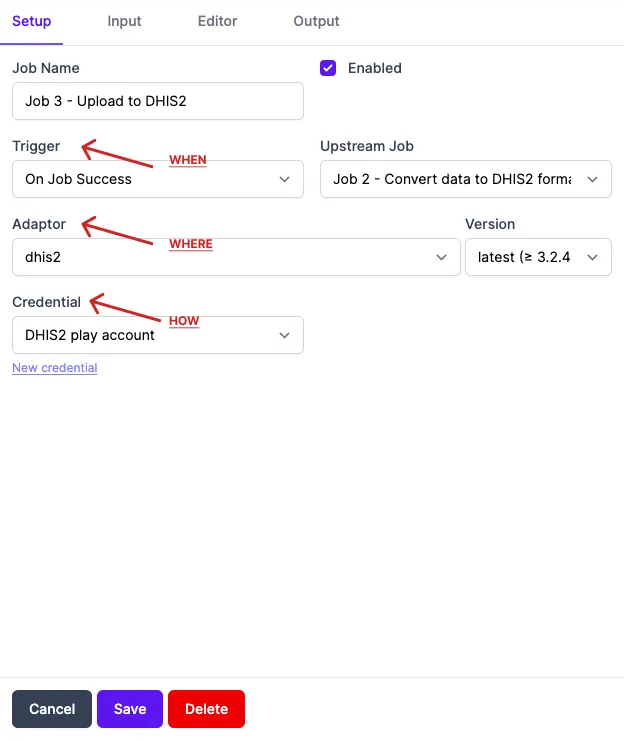The width and height of the screenshot is (624, 740).
Task: Open the Editor tab
Action: pyautogui.click(x=217, y=21)
